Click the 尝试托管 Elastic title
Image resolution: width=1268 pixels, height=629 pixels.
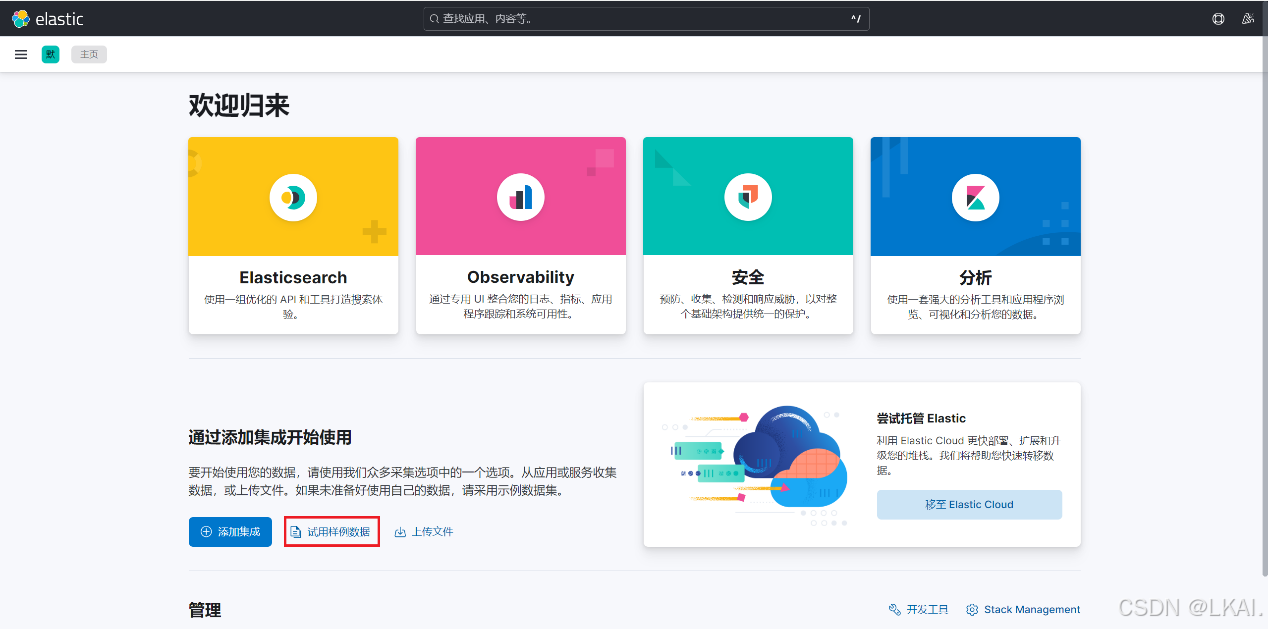click(921, 418)
